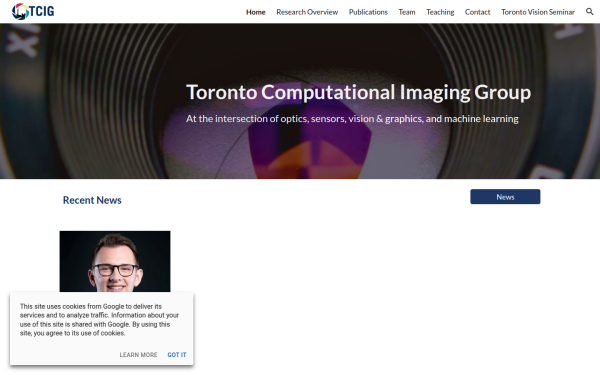This screenshot has height=375, width=600.
Task: Dismiss cookie notice with GOT IT
Action: (177, 355)
